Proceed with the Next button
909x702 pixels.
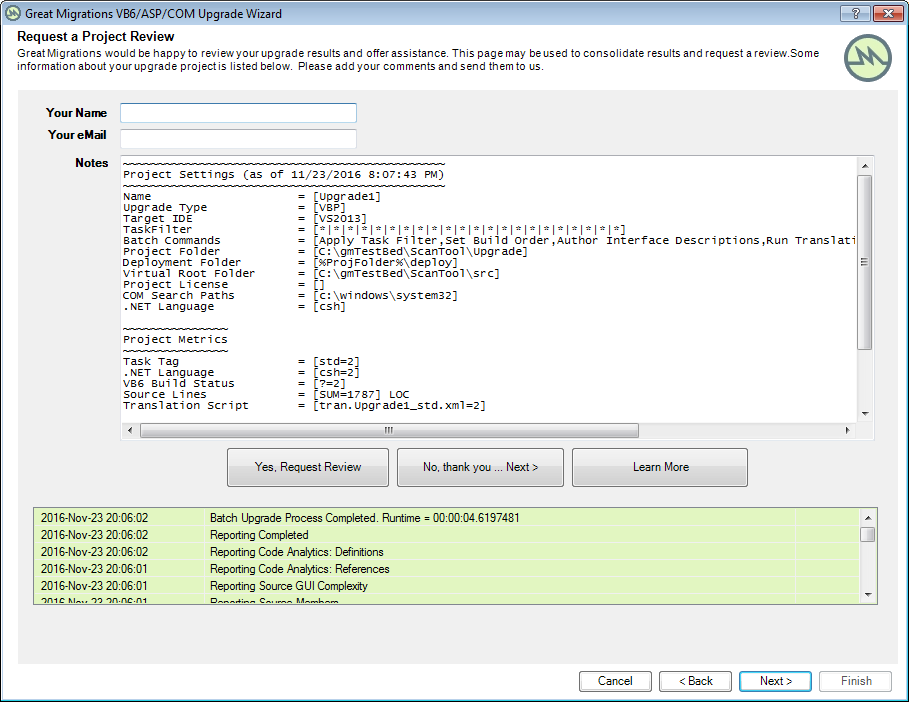[x=775, y=681]
